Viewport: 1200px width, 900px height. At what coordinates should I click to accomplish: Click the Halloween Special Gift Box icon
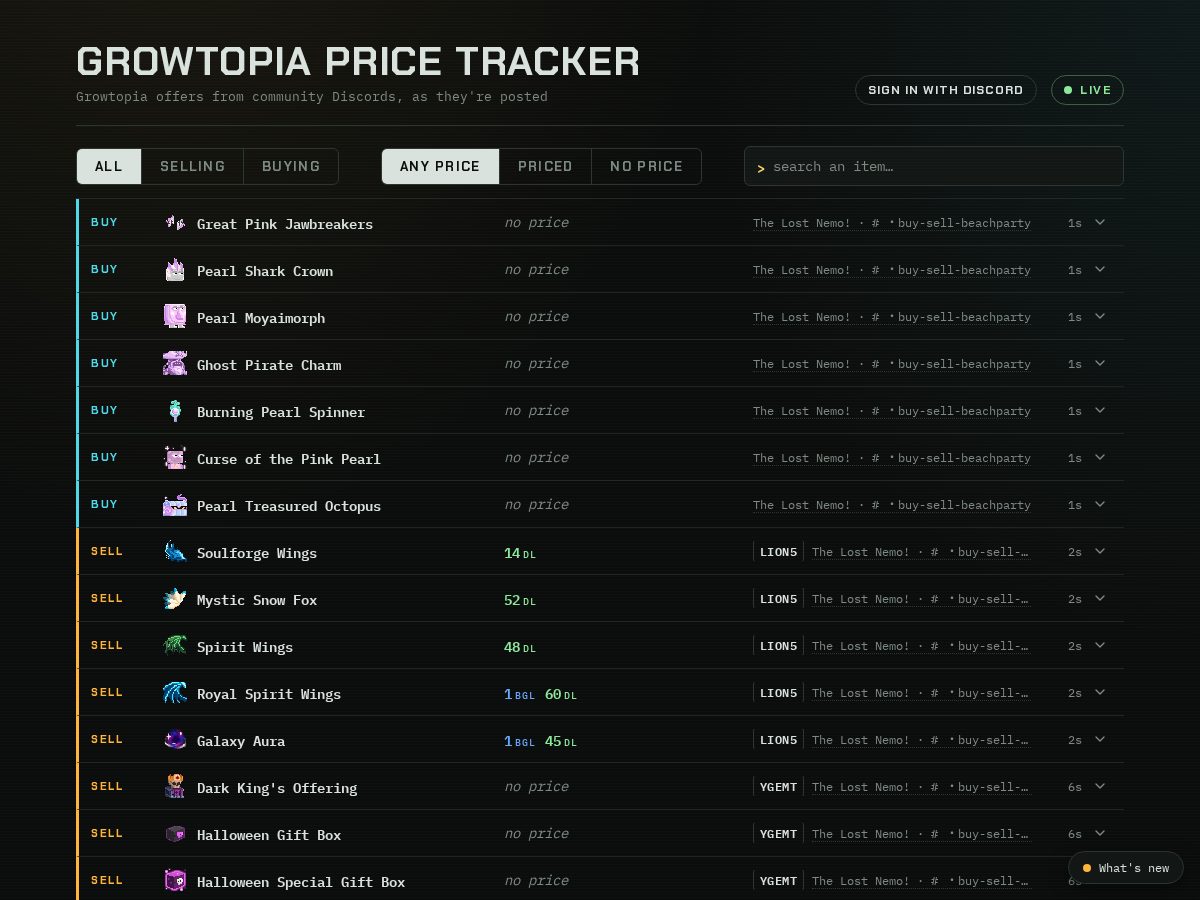[175, 881]
